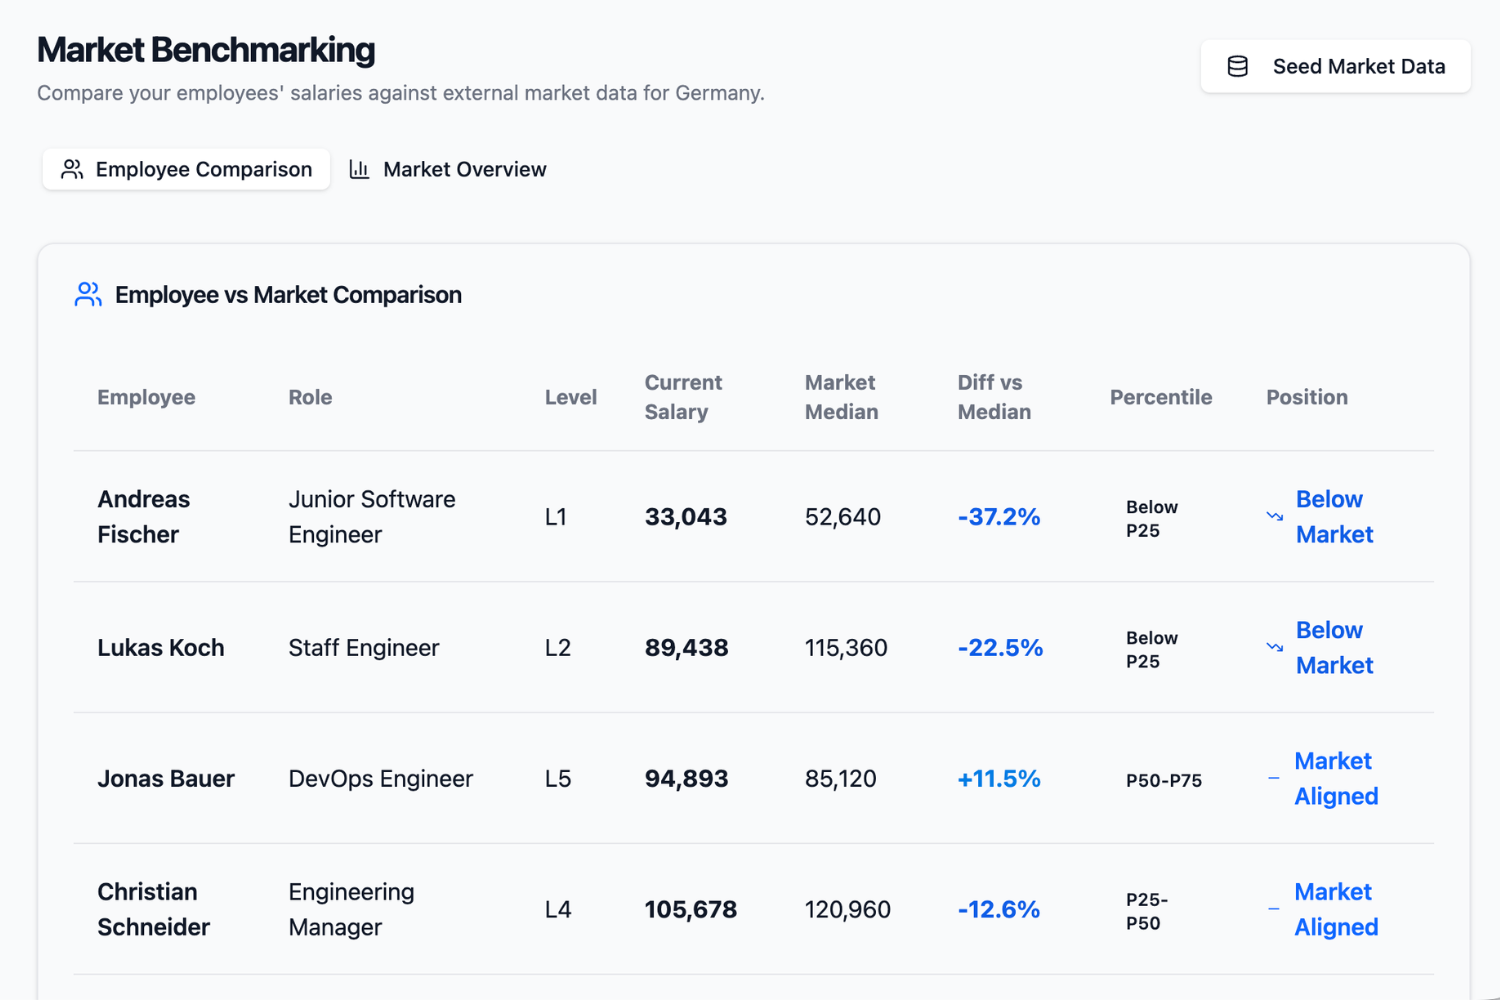
Task: Switch to the Market Overview tab
Action: click(448, 169)
